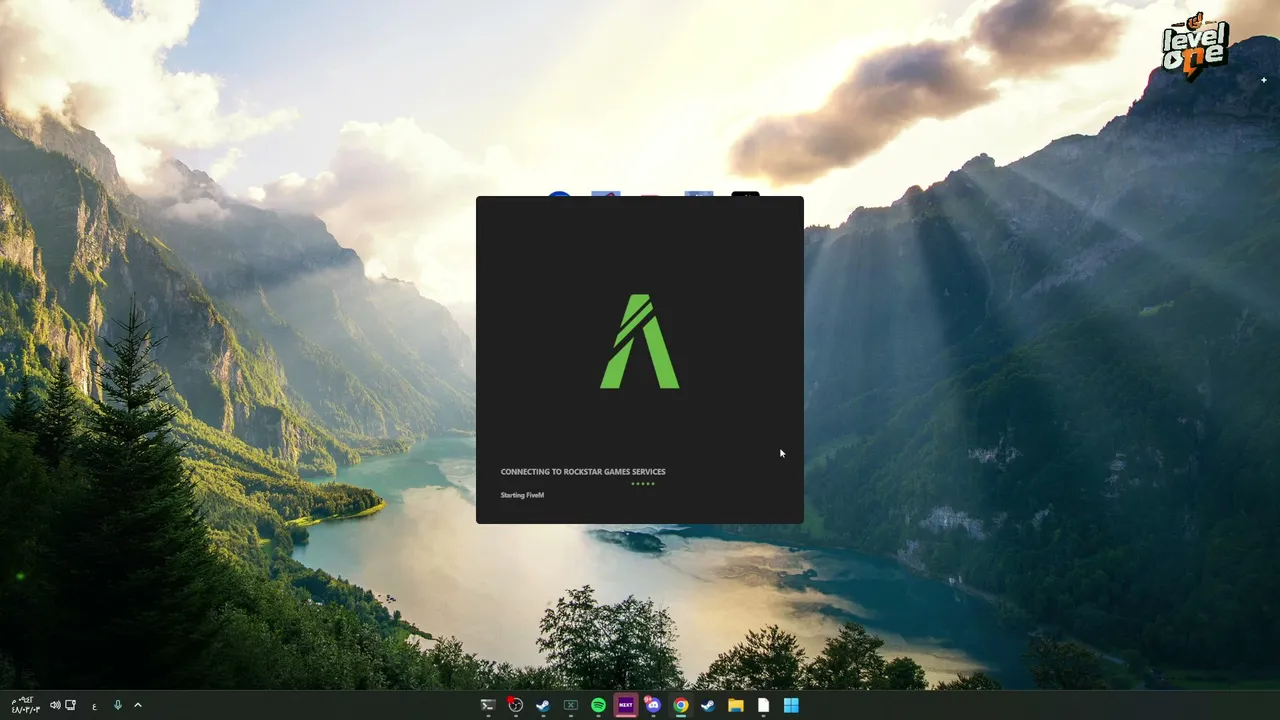
Task: Switch to Google Chrome on the taskbar
Action: point(681,705)
